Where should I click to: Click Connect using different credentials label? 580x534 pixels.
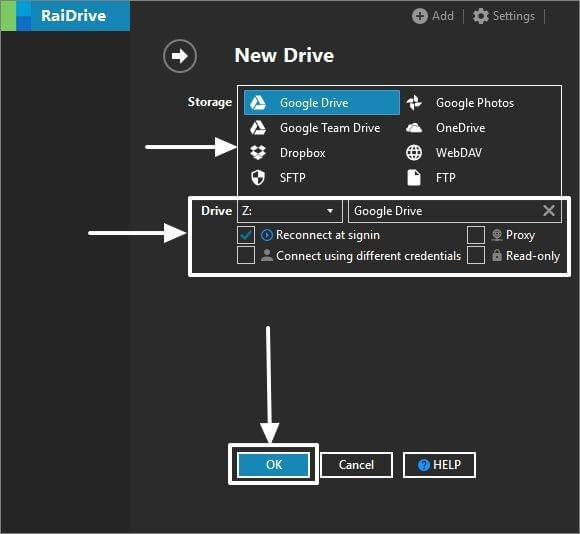click(x=368, y=256)
